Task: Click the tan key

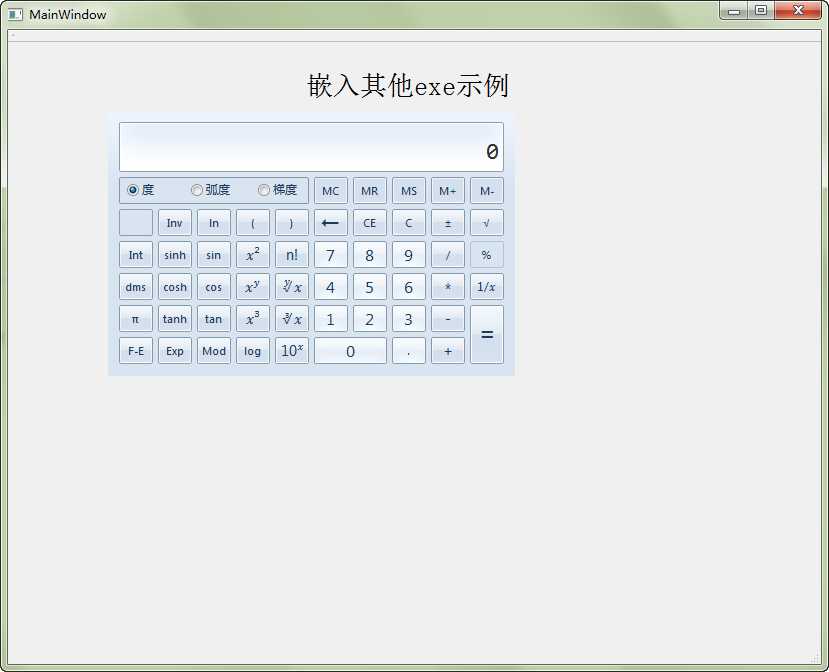Action: (x=214, y=319)
